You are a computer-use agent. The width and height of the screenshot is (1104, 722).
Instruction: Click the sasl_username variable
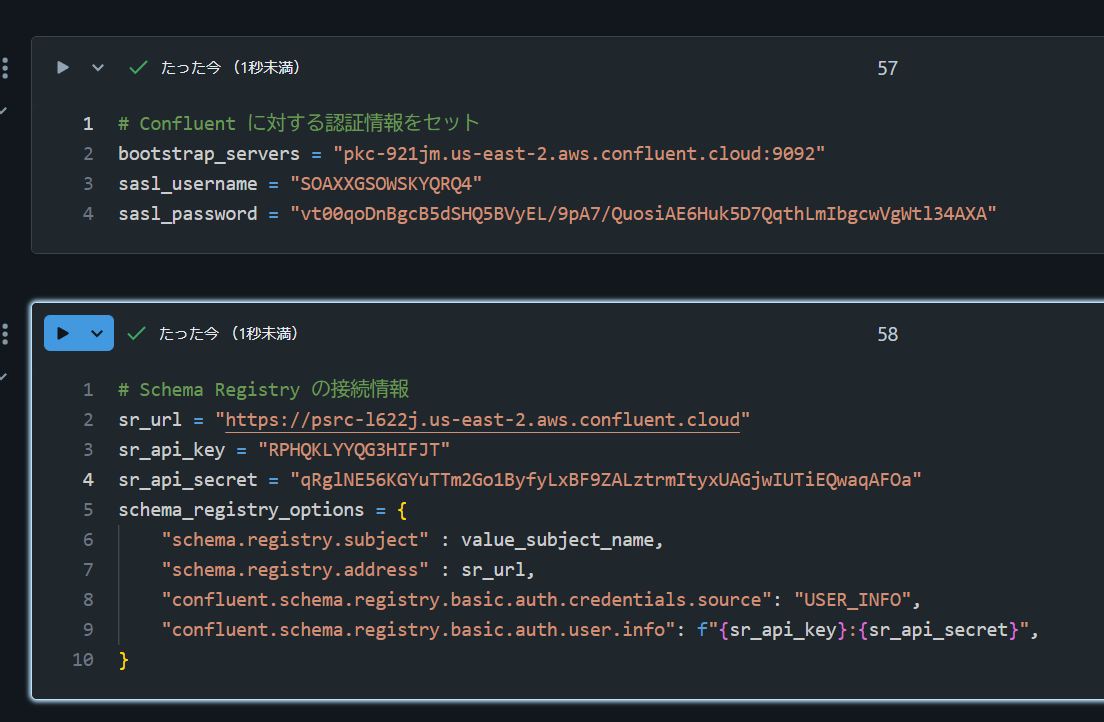[x=187, y=184]
